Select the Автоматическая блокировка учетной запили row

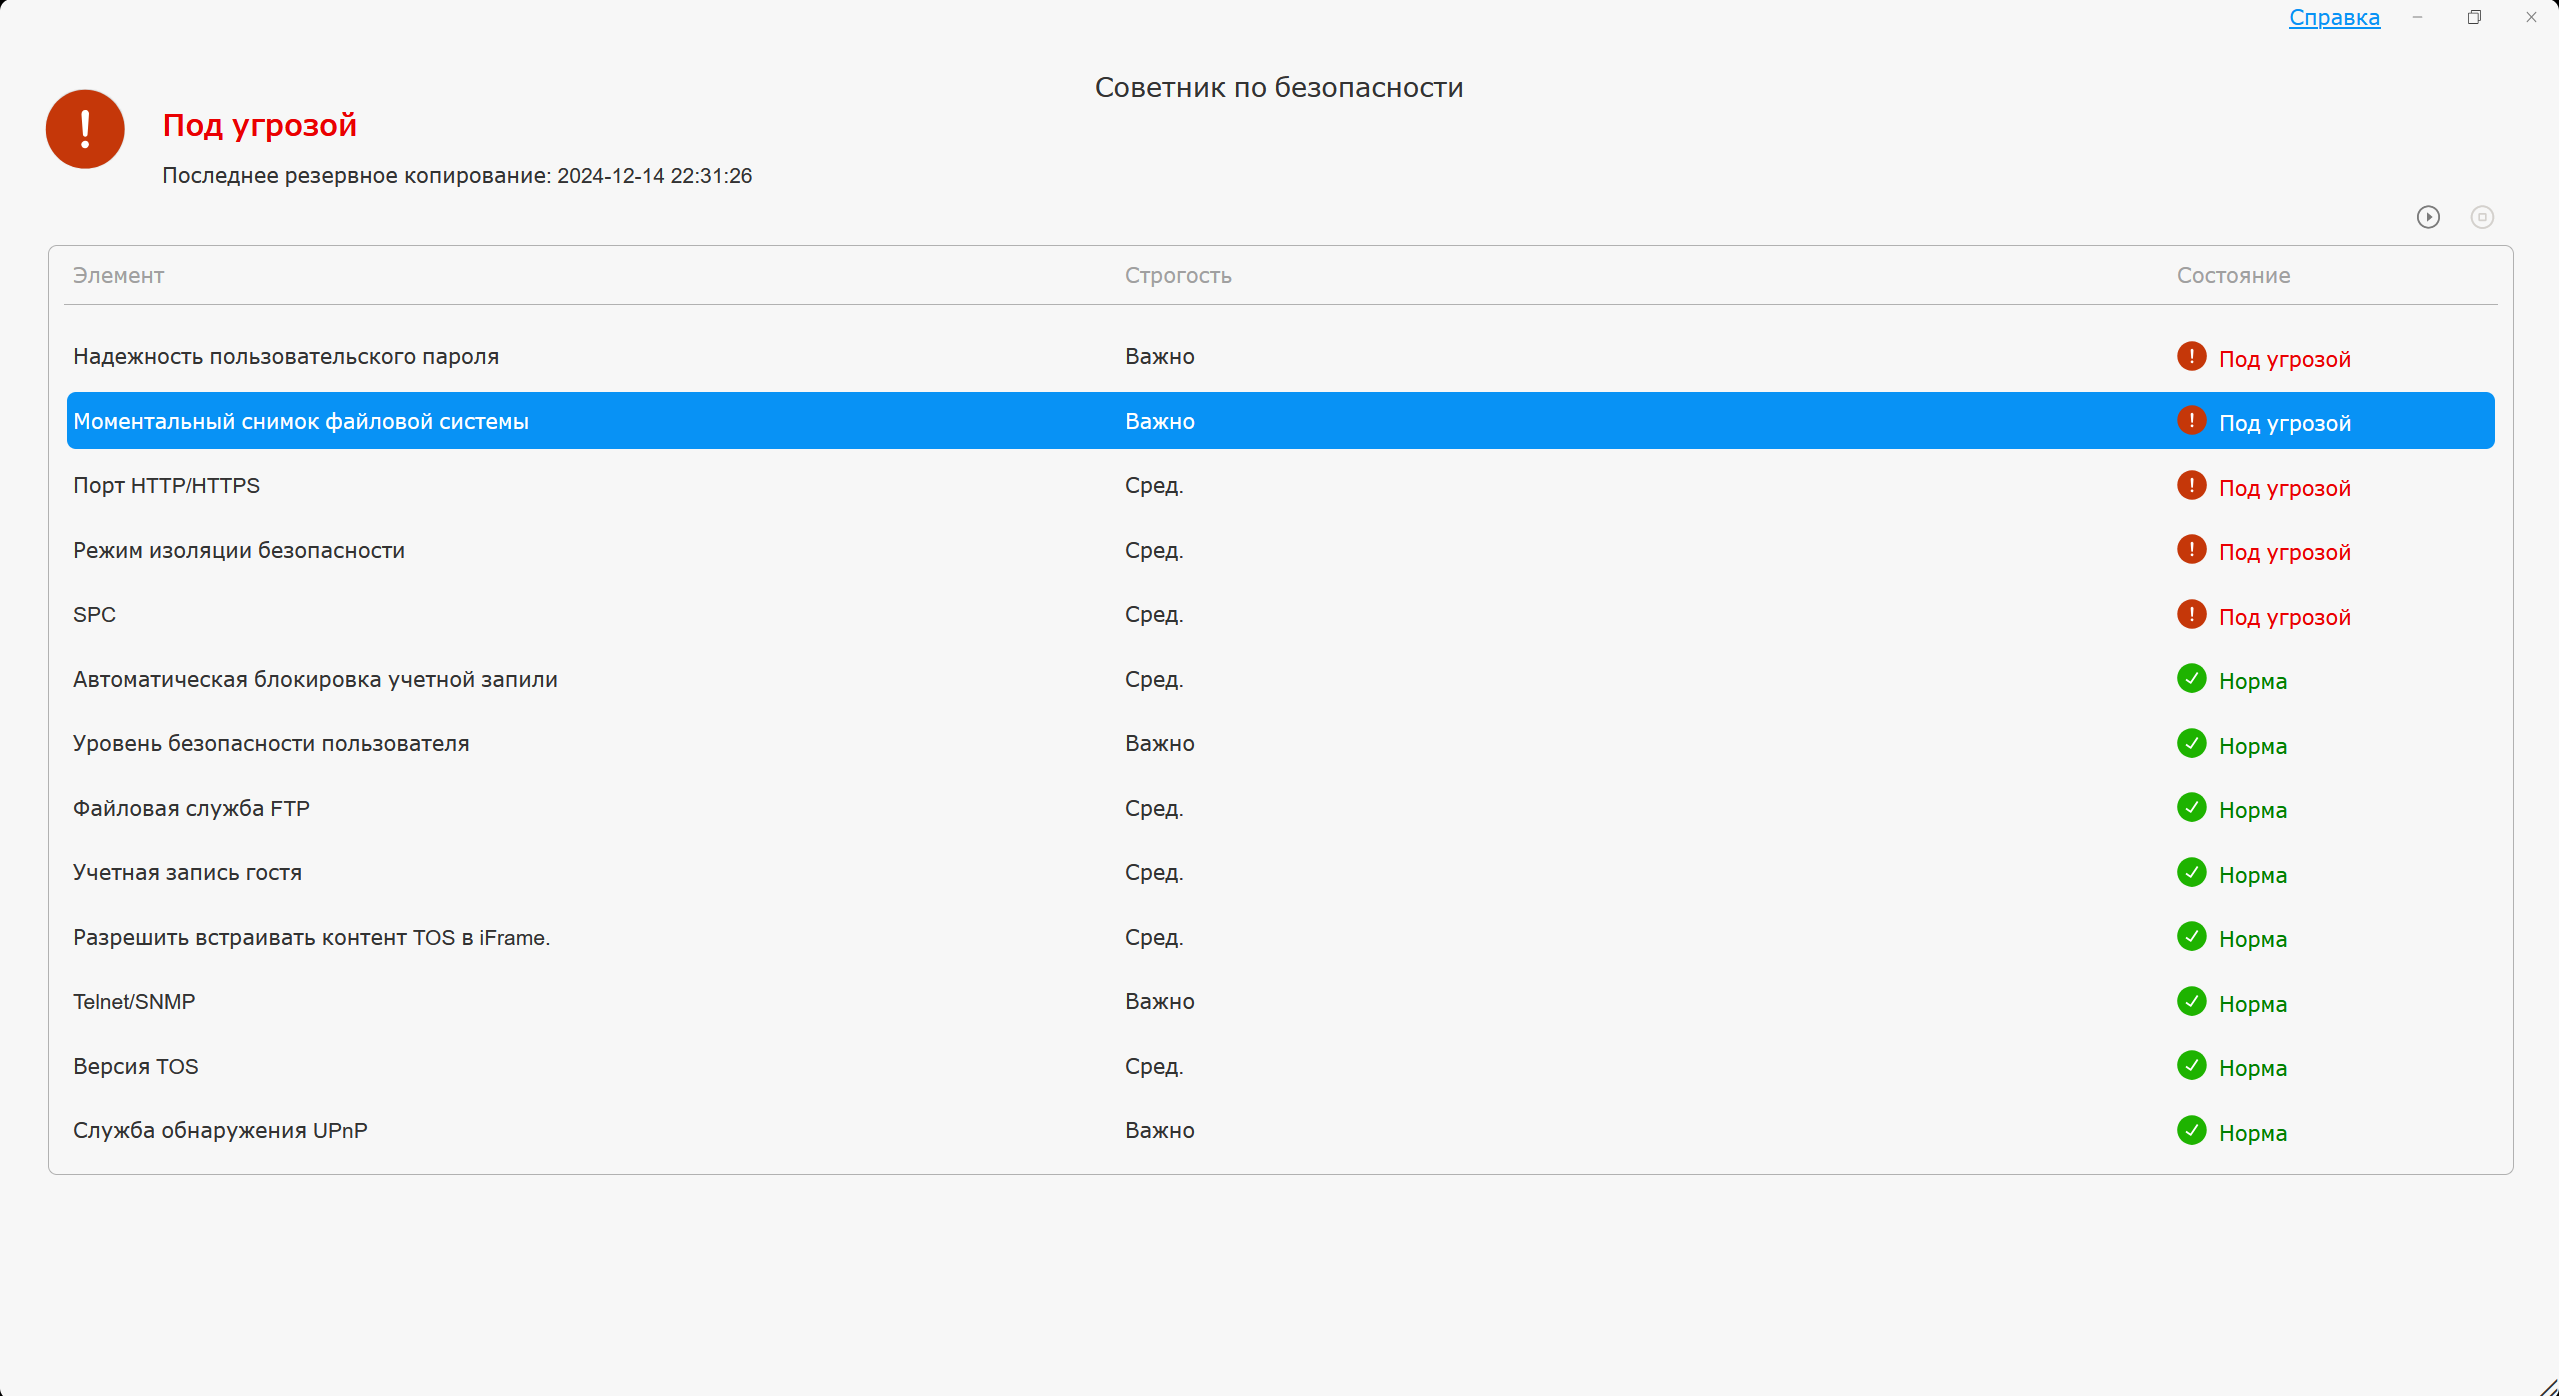click(315, 680)
